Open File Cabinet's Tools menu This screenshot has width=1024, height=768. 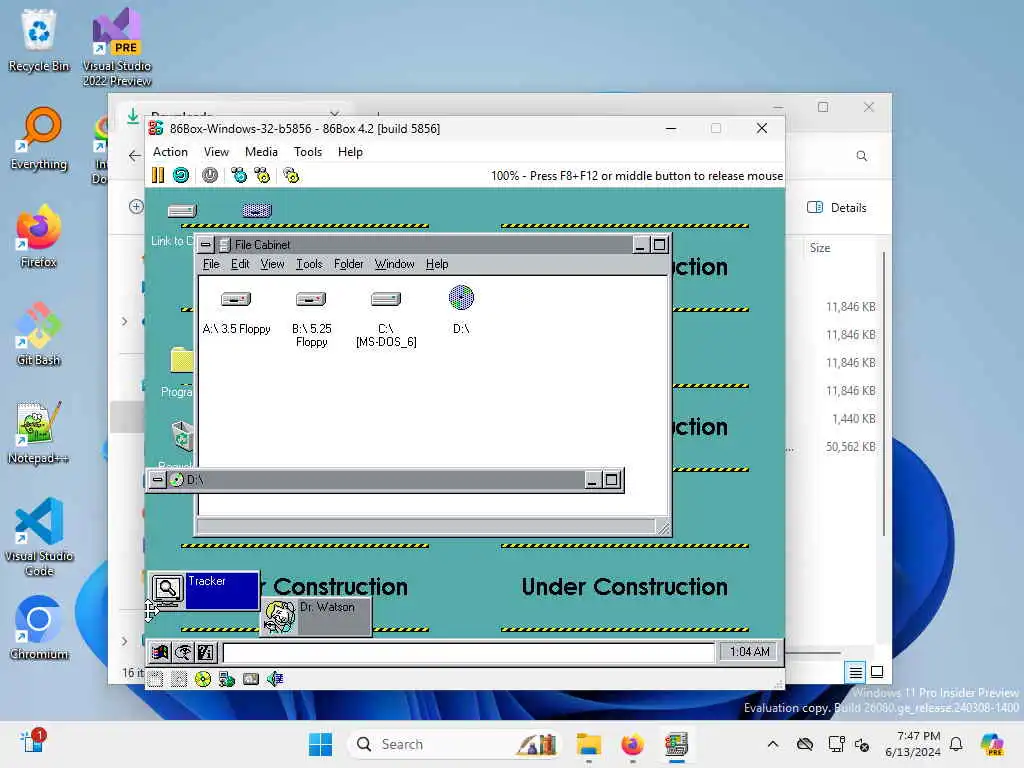pyautogui.click(x=309, y=264)
